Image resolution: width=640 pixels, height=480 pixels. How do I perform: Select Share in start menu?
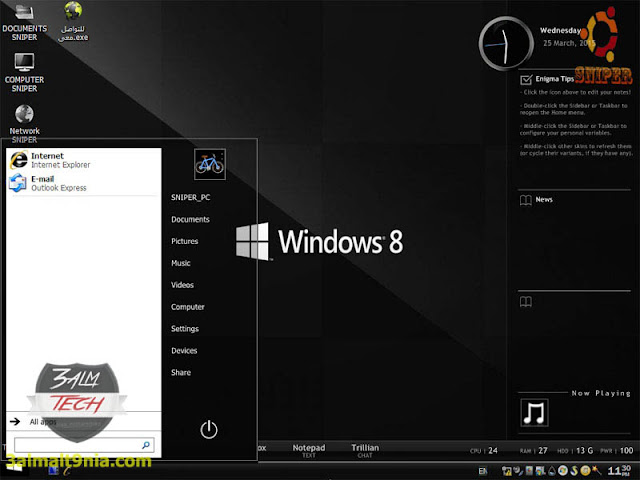pos(181,373)
